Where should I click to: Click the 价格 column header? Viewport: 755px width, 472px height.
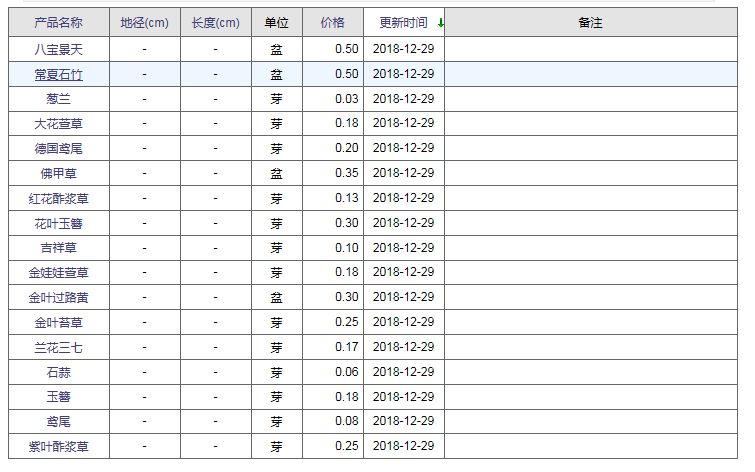(x=333, y=23)
